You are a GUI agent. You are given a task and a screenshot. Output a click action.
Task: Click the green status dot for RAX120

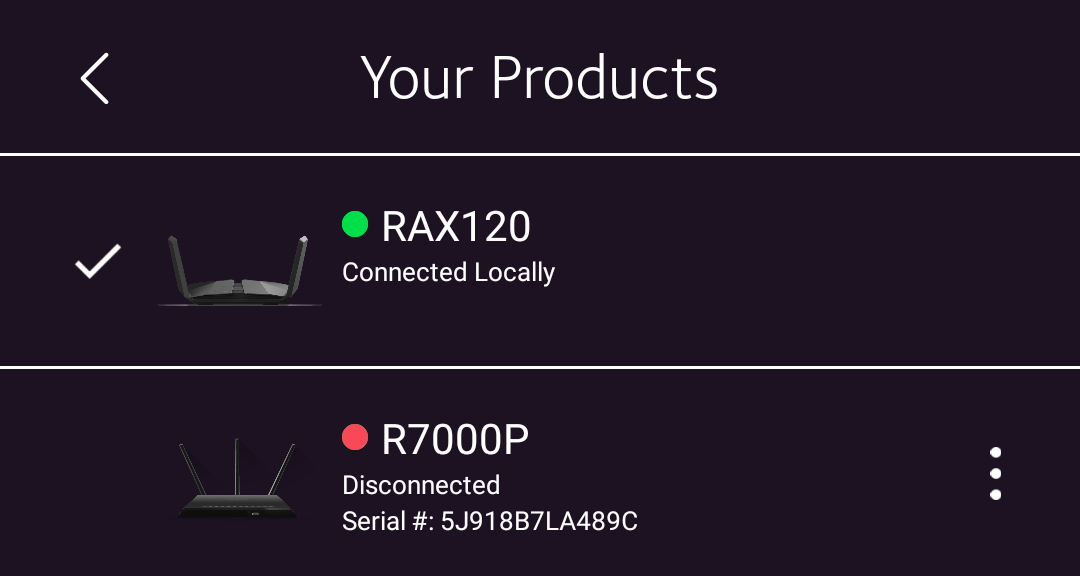pos(355,225)
